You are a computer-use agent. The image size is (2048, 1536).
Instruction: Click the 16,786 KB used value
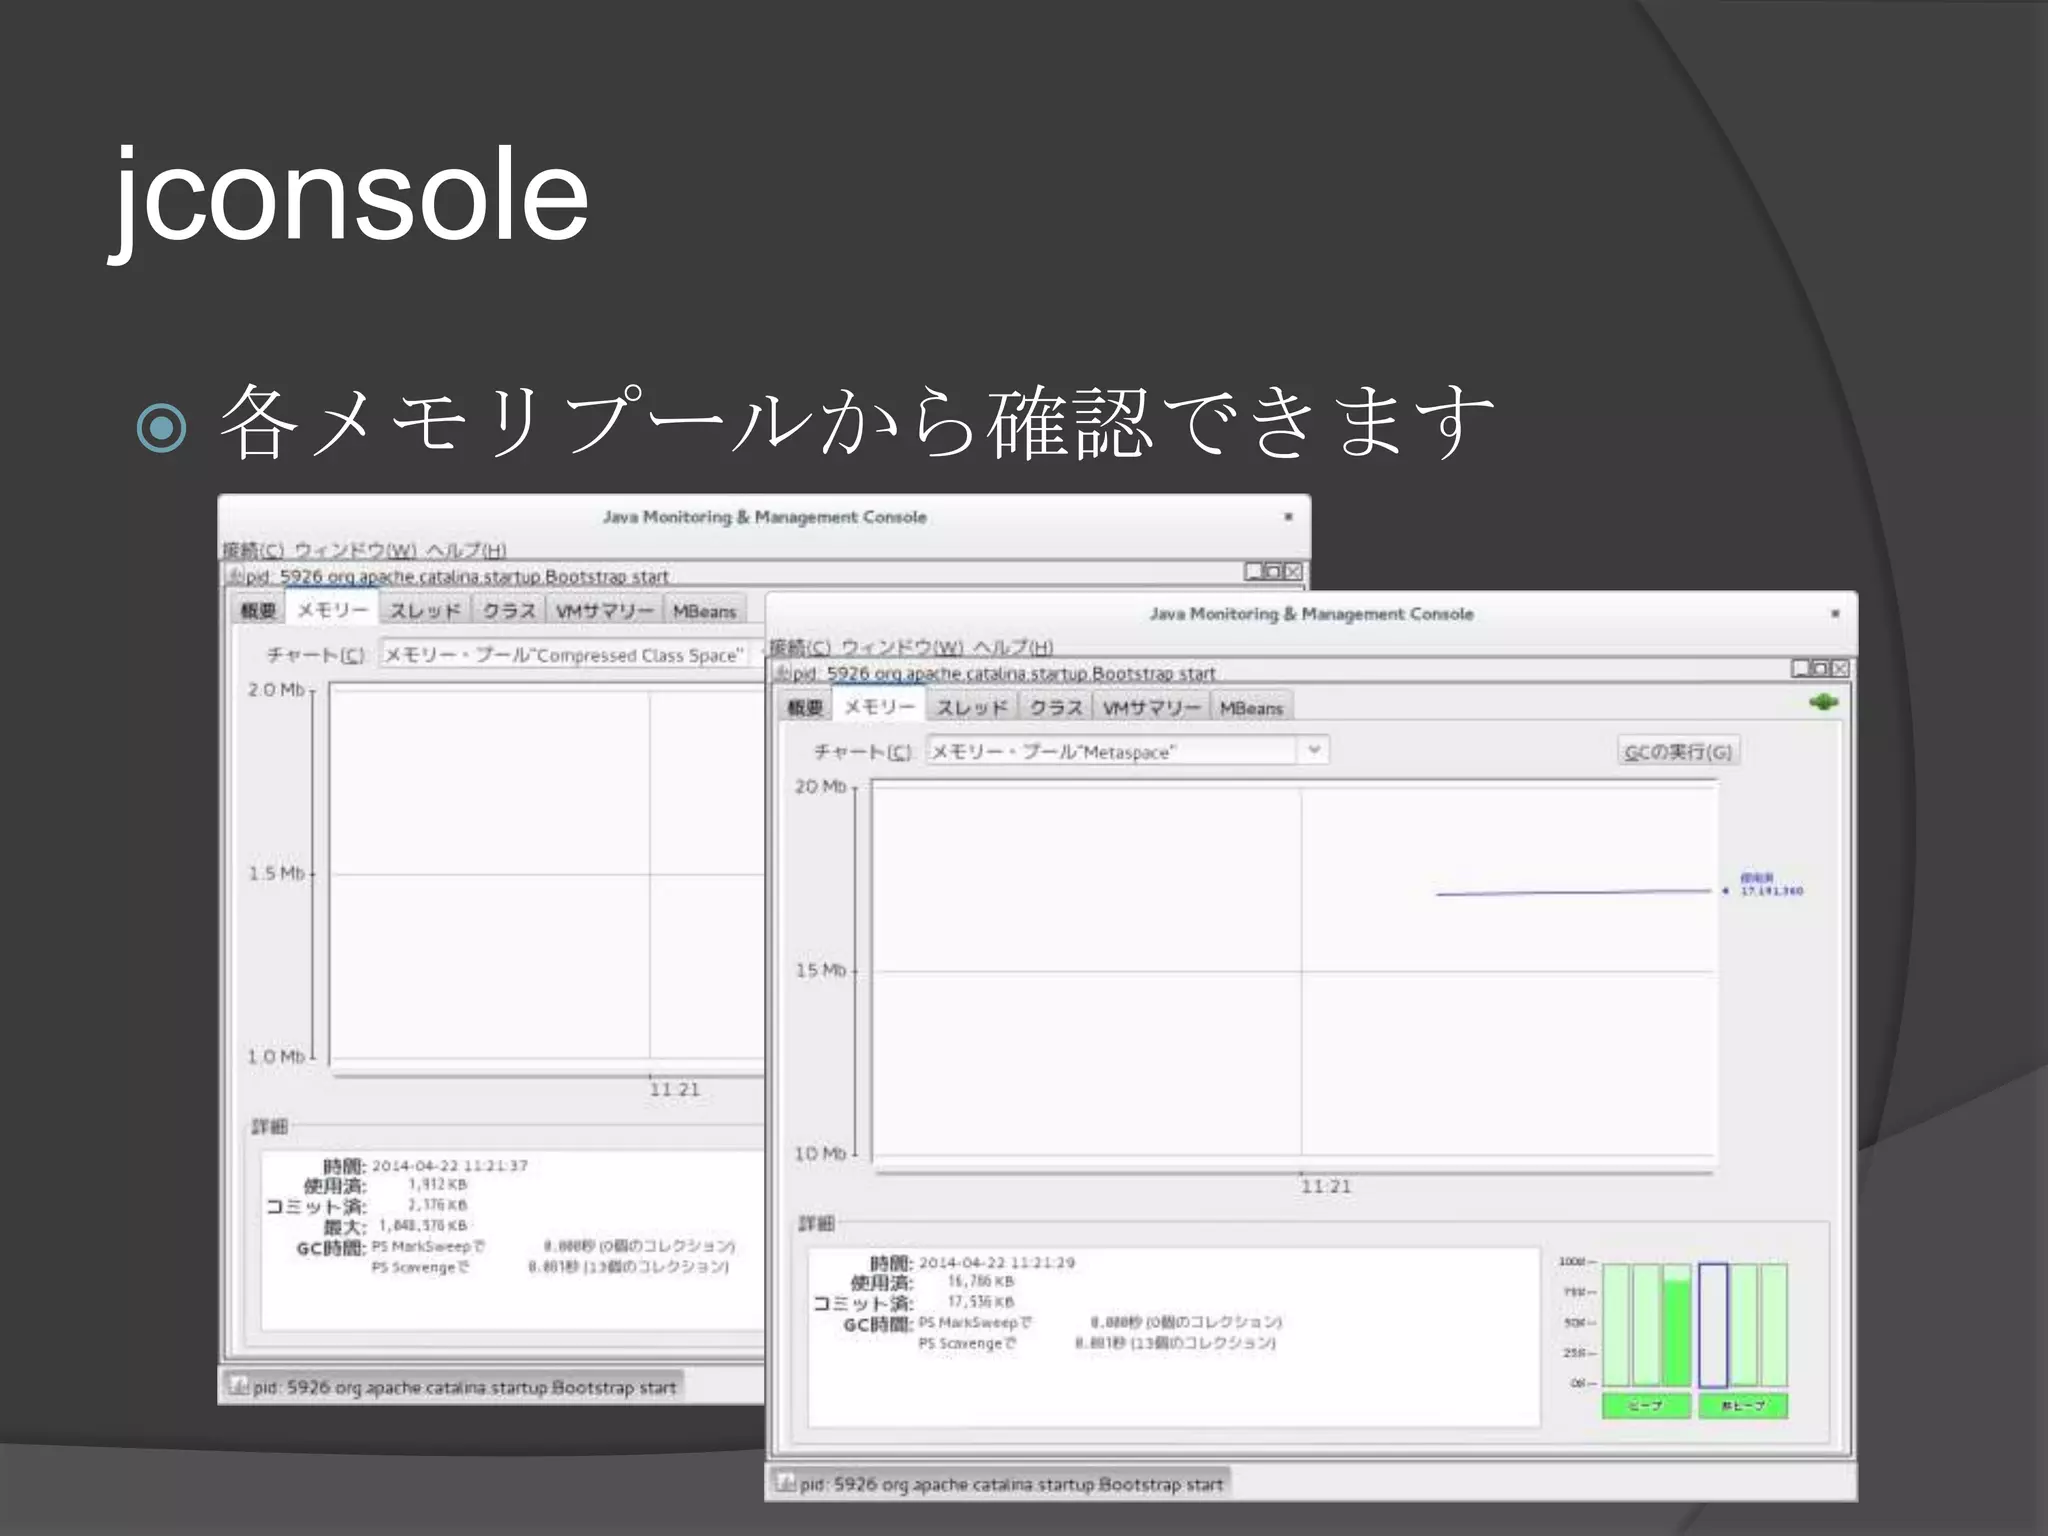click(981, 1281)
